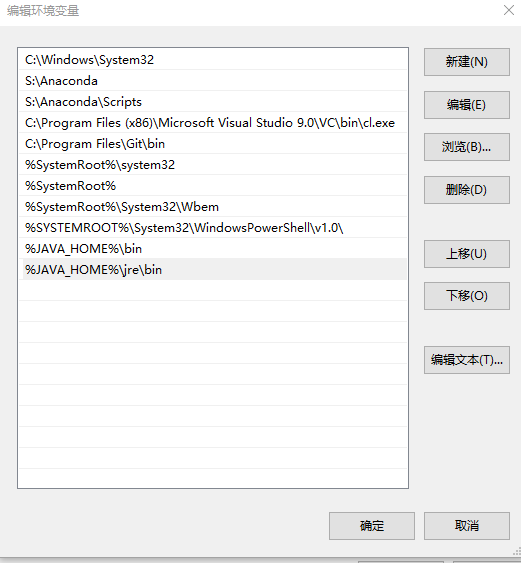
Task: Select the plain %SystemRoot% row
Action: [213, 186]
